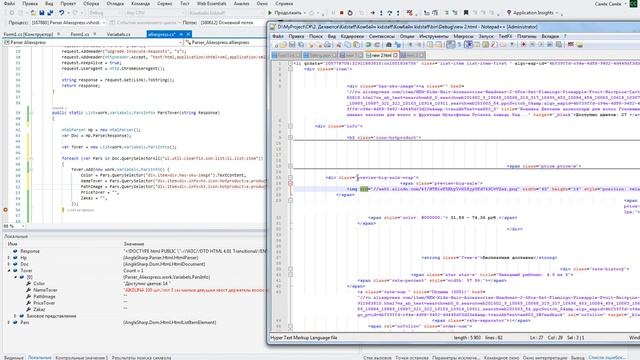Click the Save icon in Visual Studio toolbar
The image size is (640, 360).
pos(42,13)
